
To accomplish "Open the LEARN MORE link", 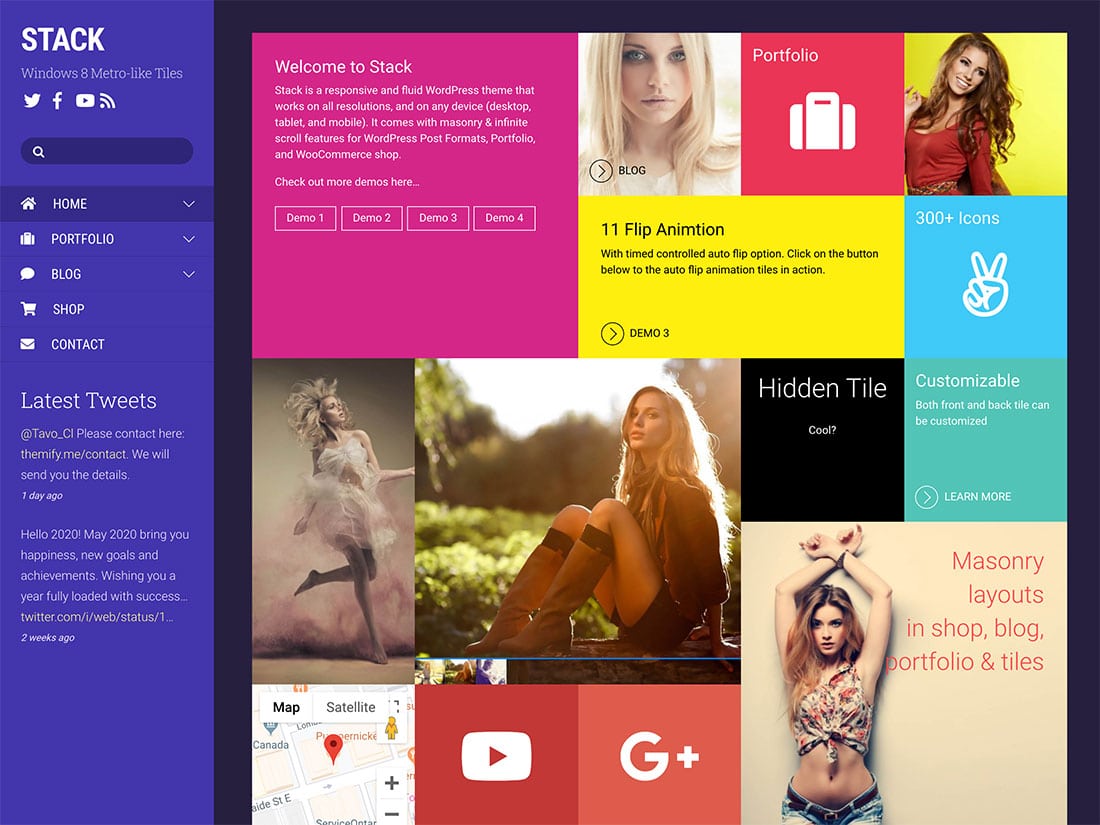I will coord(977,497).
